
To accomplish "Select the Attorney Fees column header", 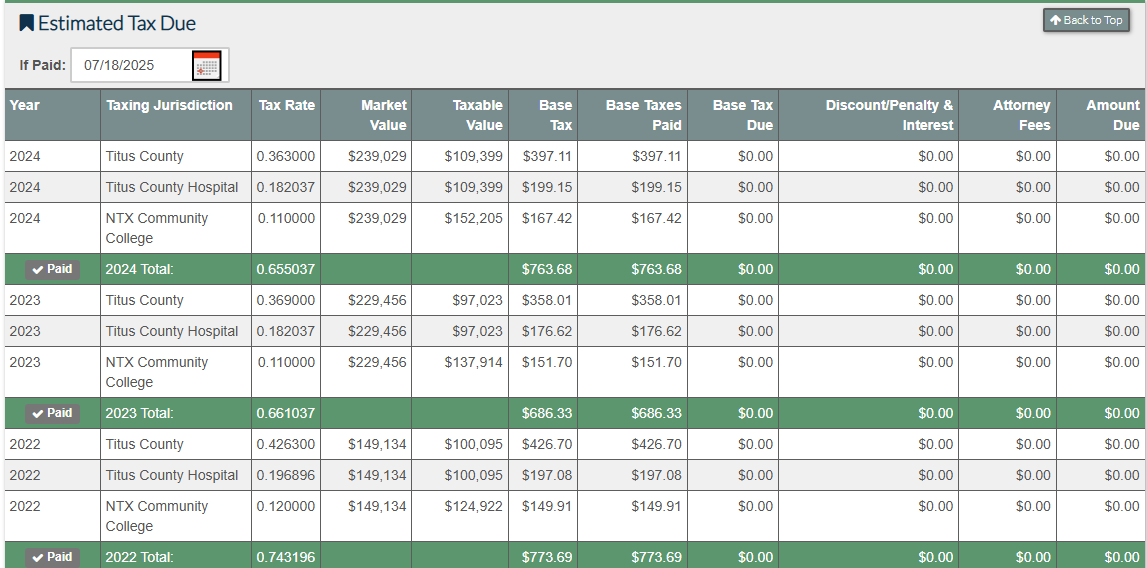I will tap(1021, 115).
